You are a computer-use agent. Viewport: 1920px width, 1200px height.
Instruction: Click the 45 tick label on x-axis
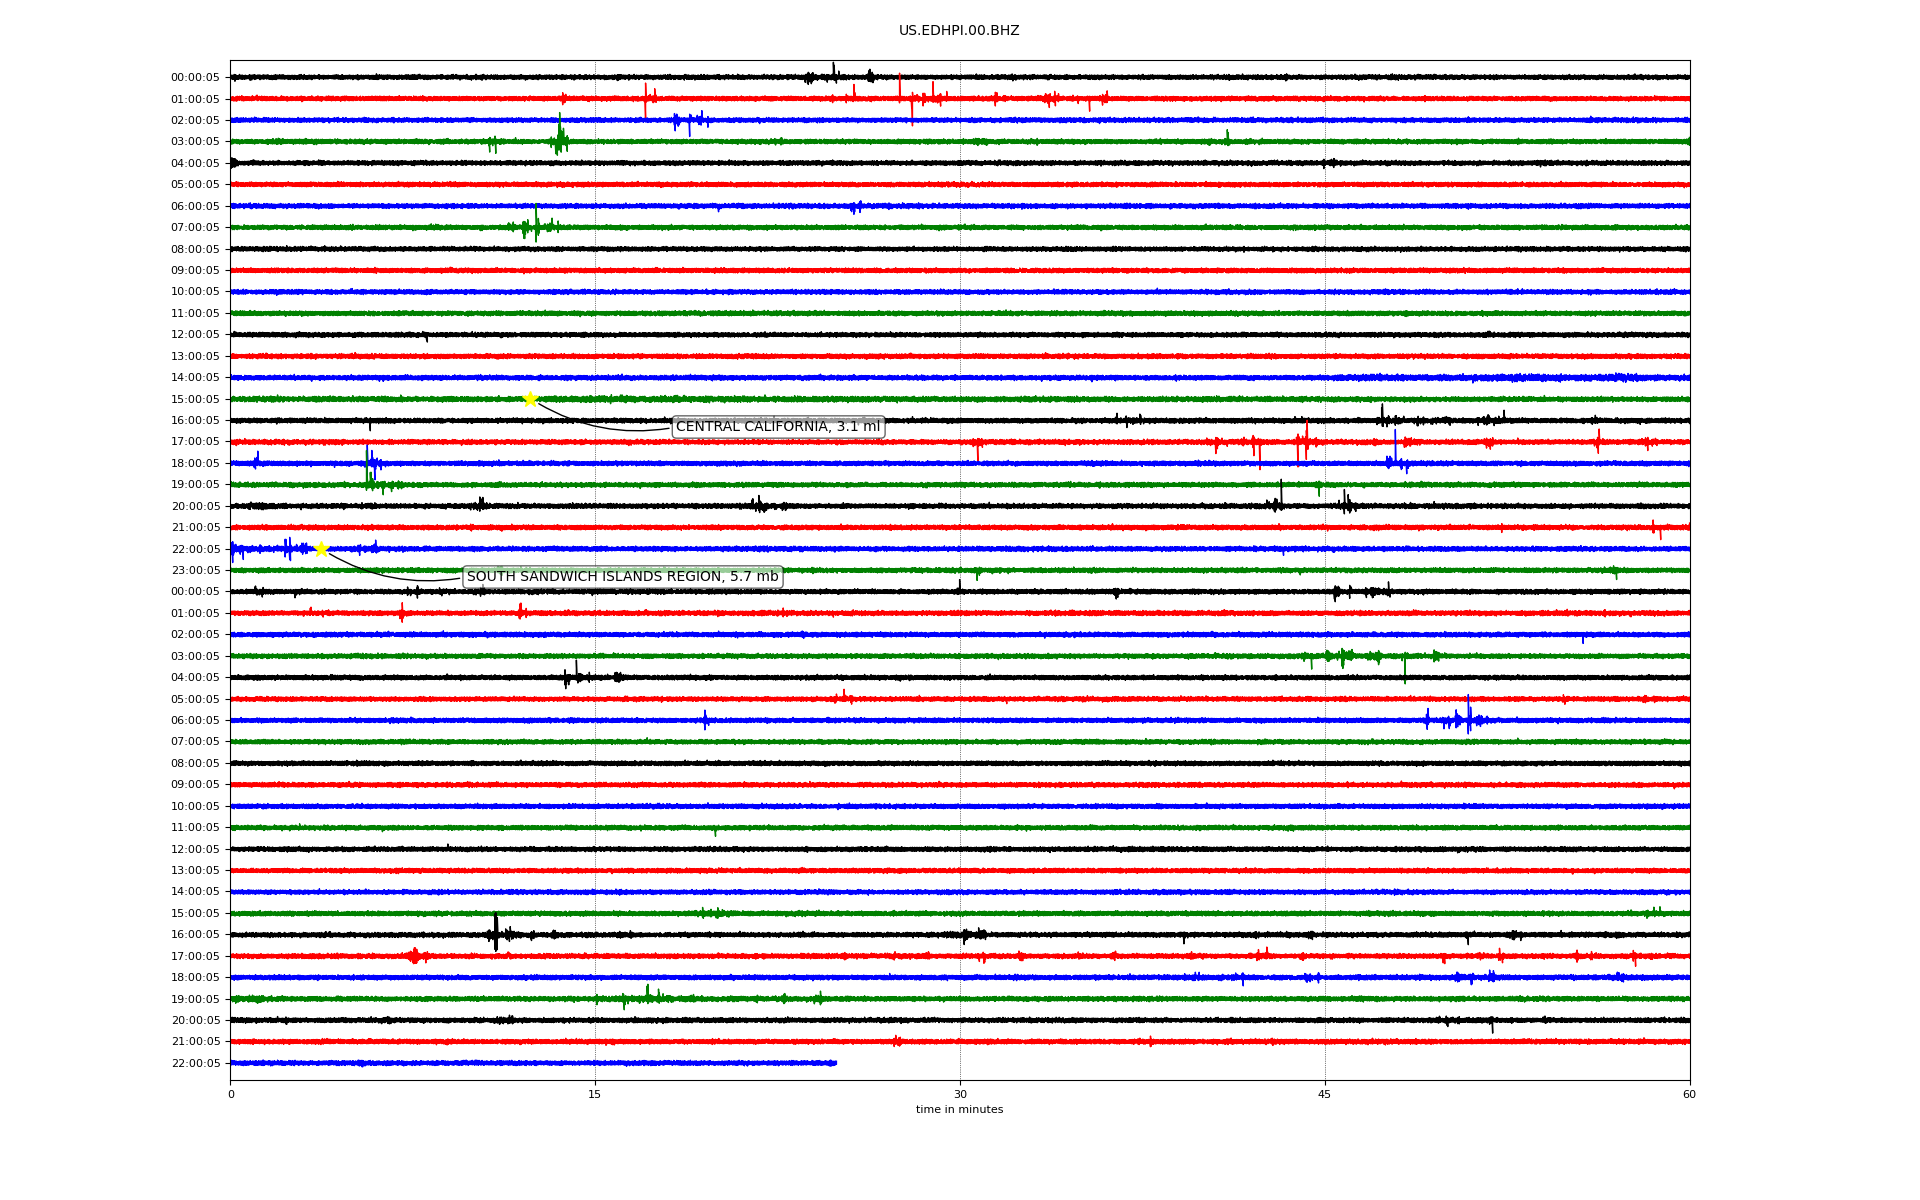[1325, 1094]
